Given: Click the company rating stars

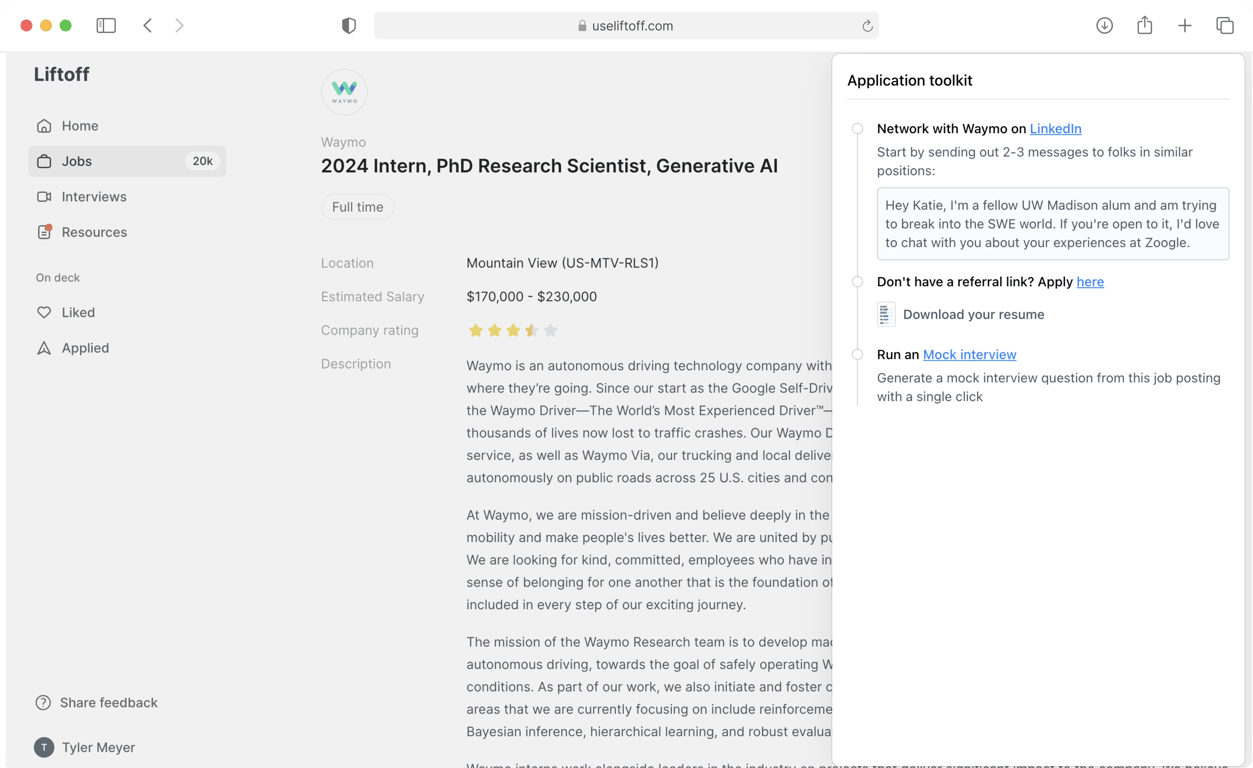Looking at the screenshot, I should point(512,331).
